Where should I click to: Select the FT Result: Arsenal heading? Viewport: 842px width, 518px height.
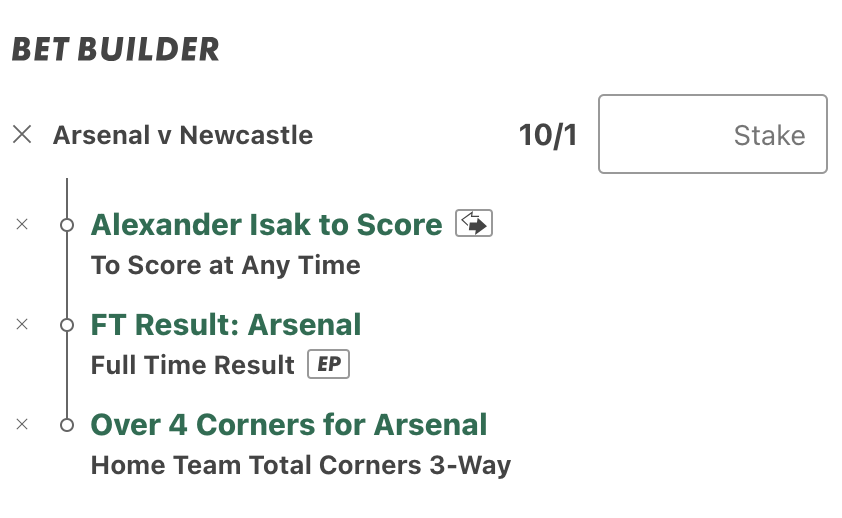(x=226, y=325)
